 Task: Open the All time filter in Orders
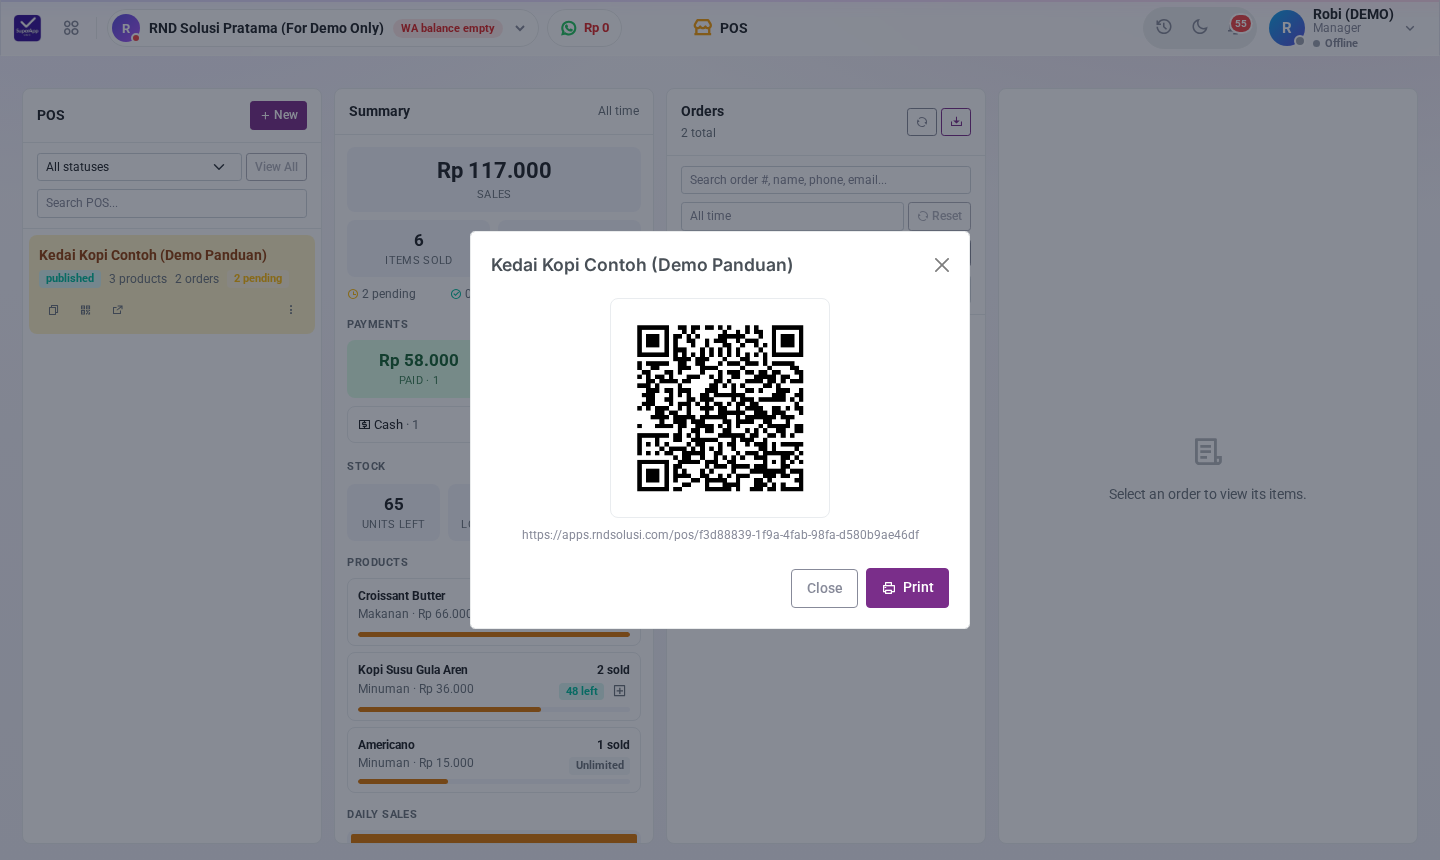coord(792,216)
